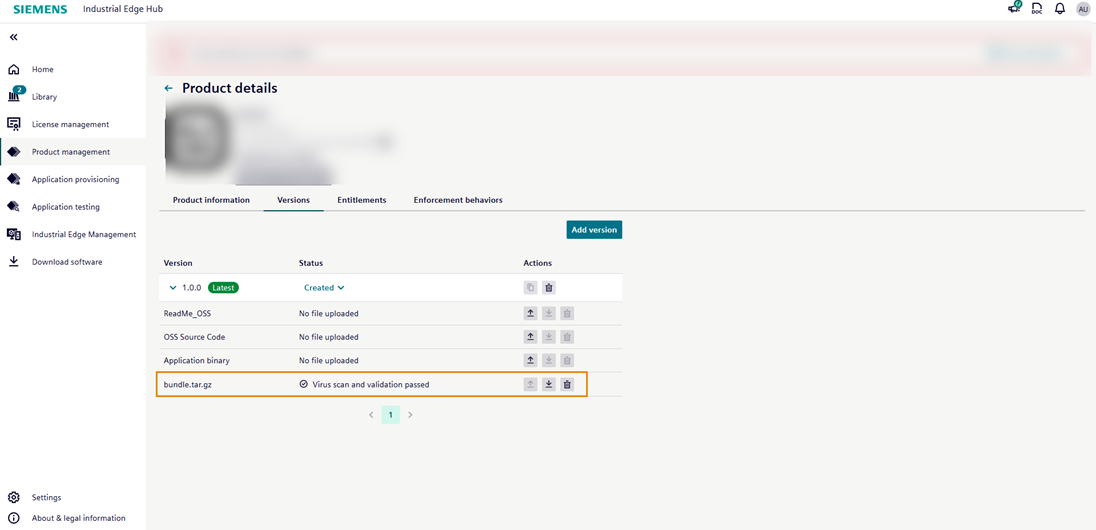The image size is (1096, 530).
Task: Upload file for ReadMe_OSS row
Action: (531, 313)
